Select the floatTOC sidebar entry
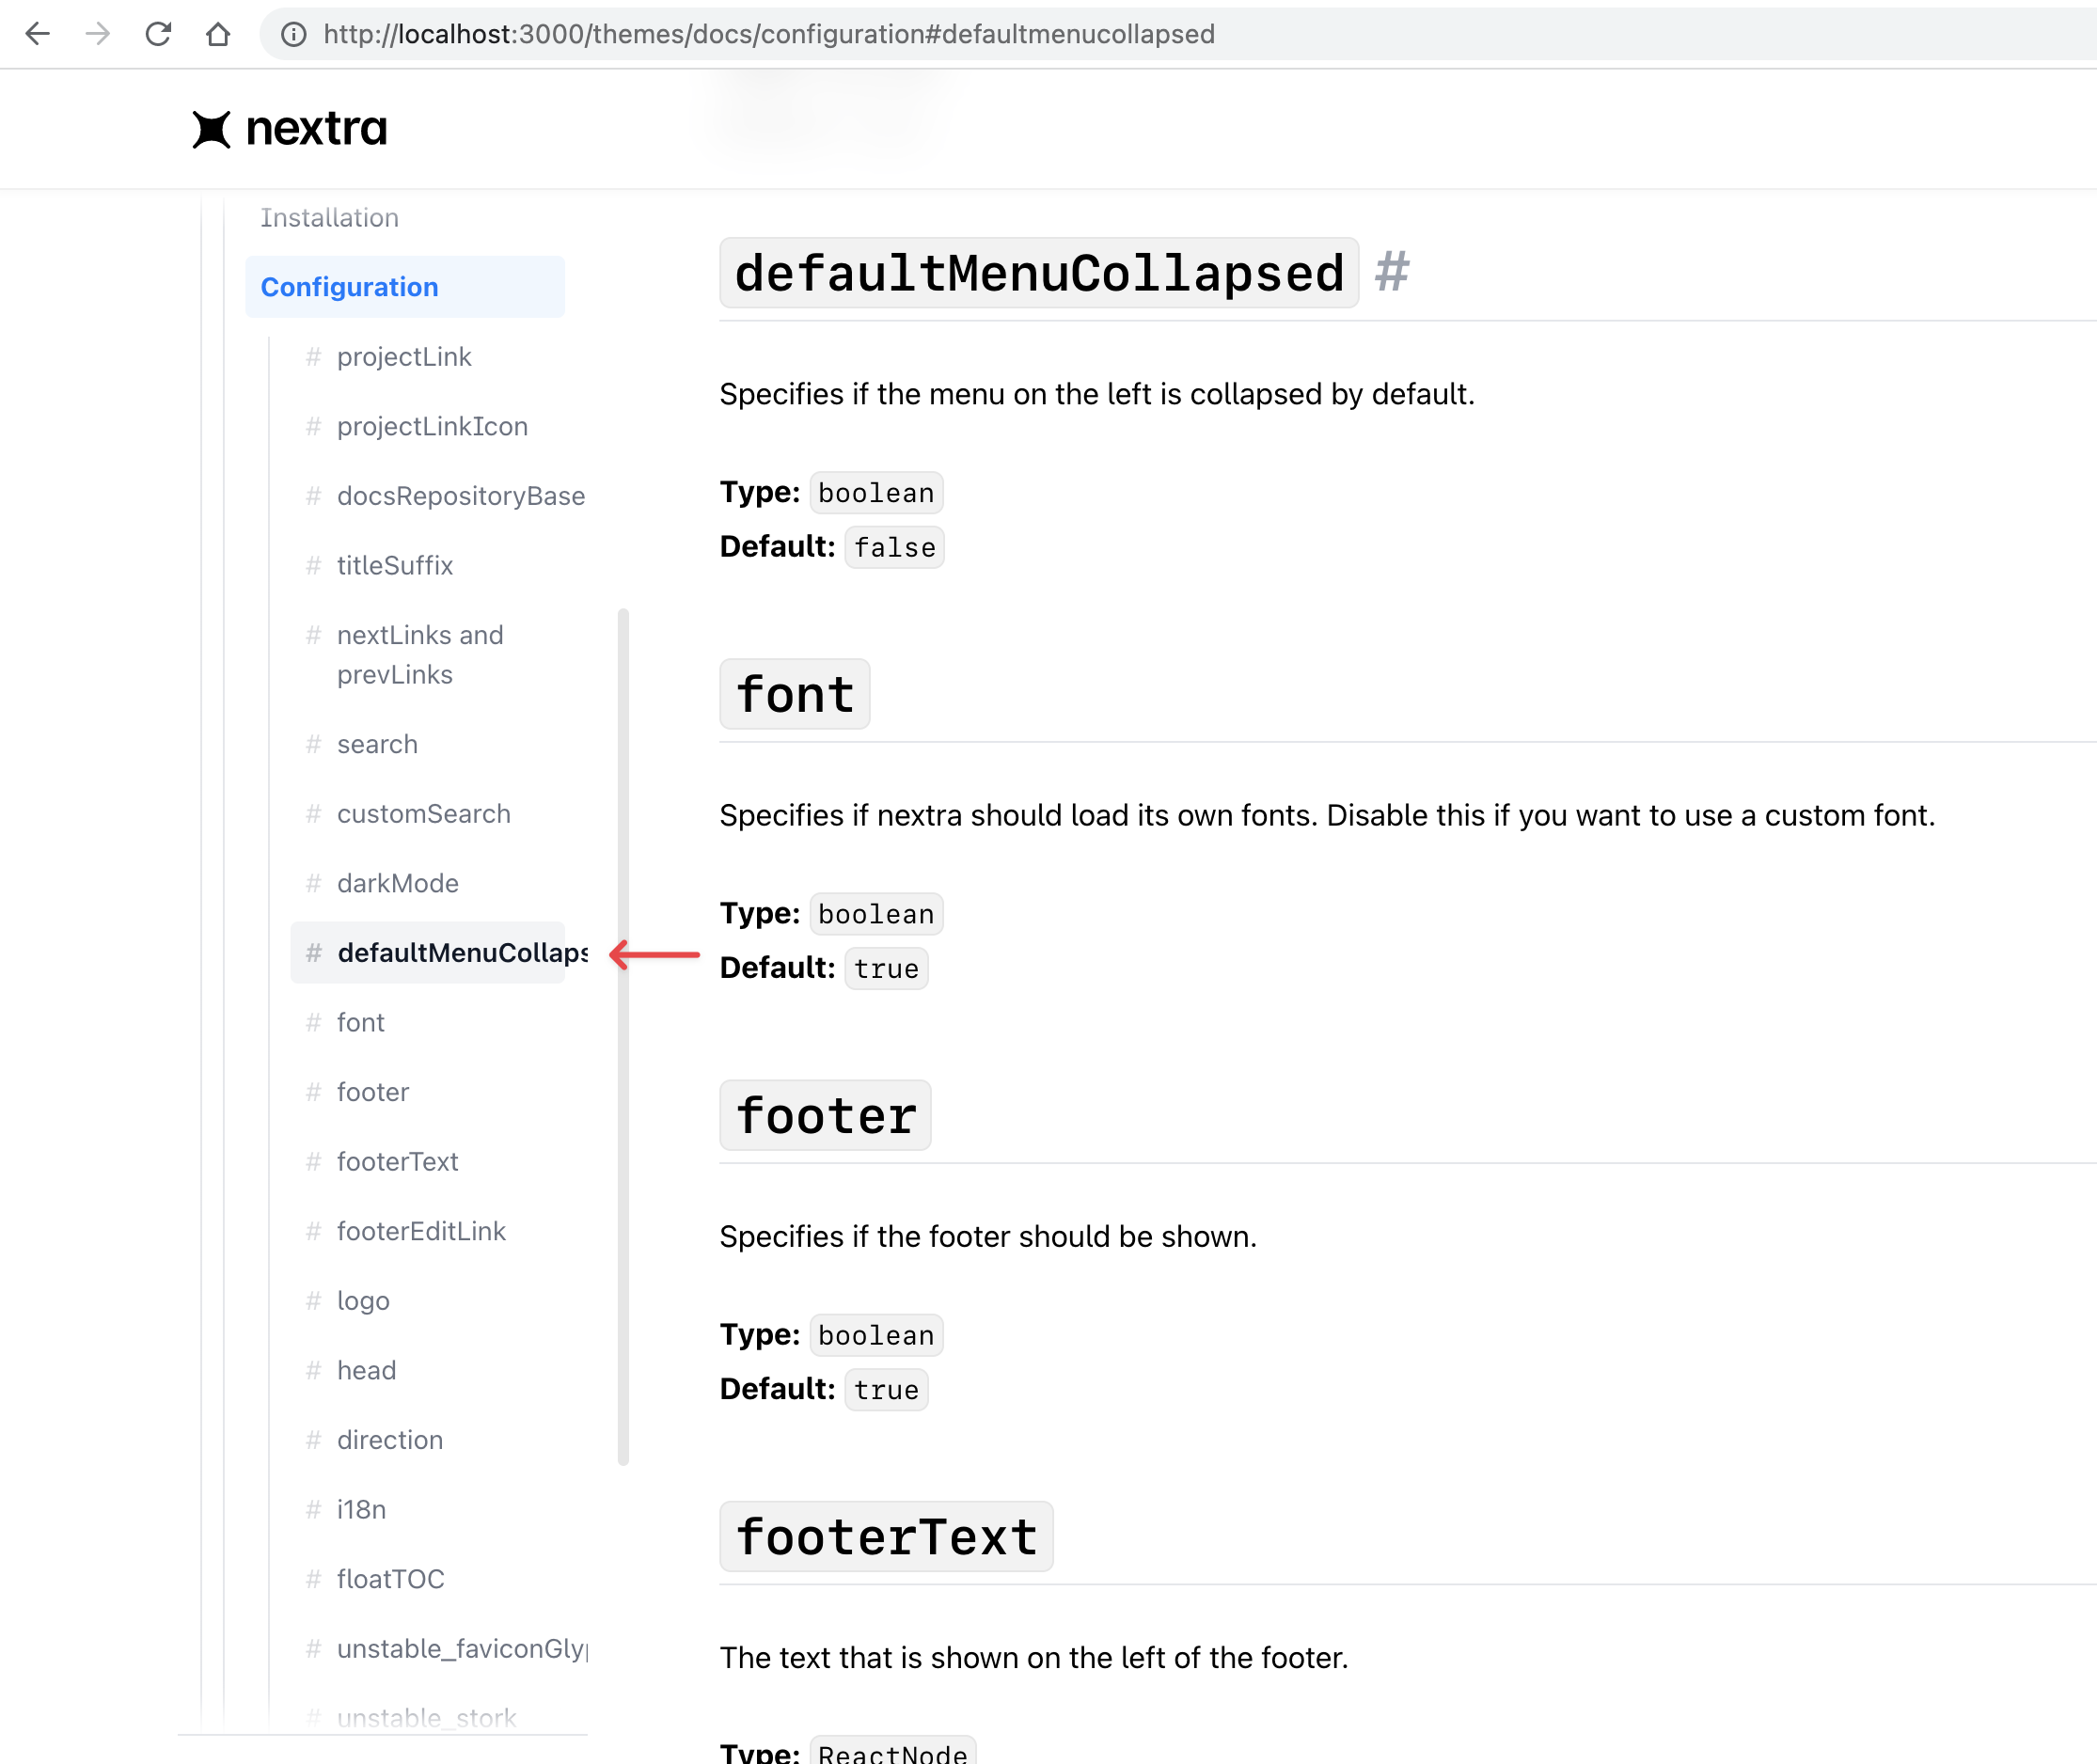Viewport: 2097px width, 1764px height. point(390,1578)
